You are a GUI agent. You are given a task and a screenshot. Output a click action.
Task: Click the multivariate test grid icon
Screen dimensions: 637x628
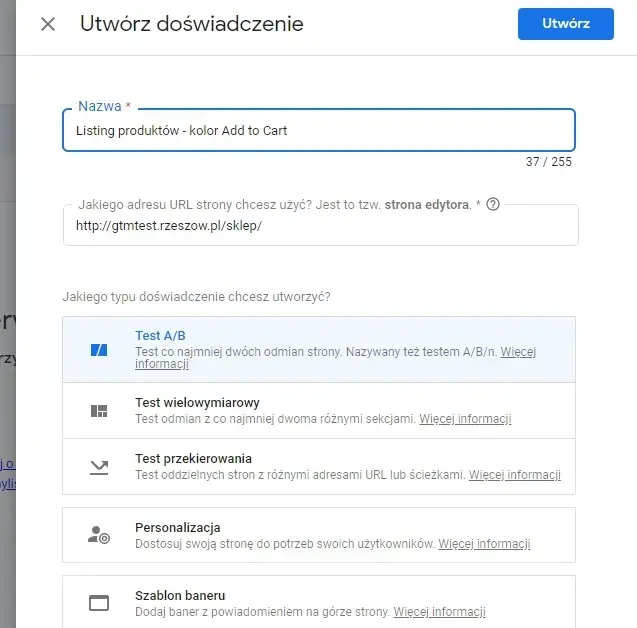click(99, 411)
